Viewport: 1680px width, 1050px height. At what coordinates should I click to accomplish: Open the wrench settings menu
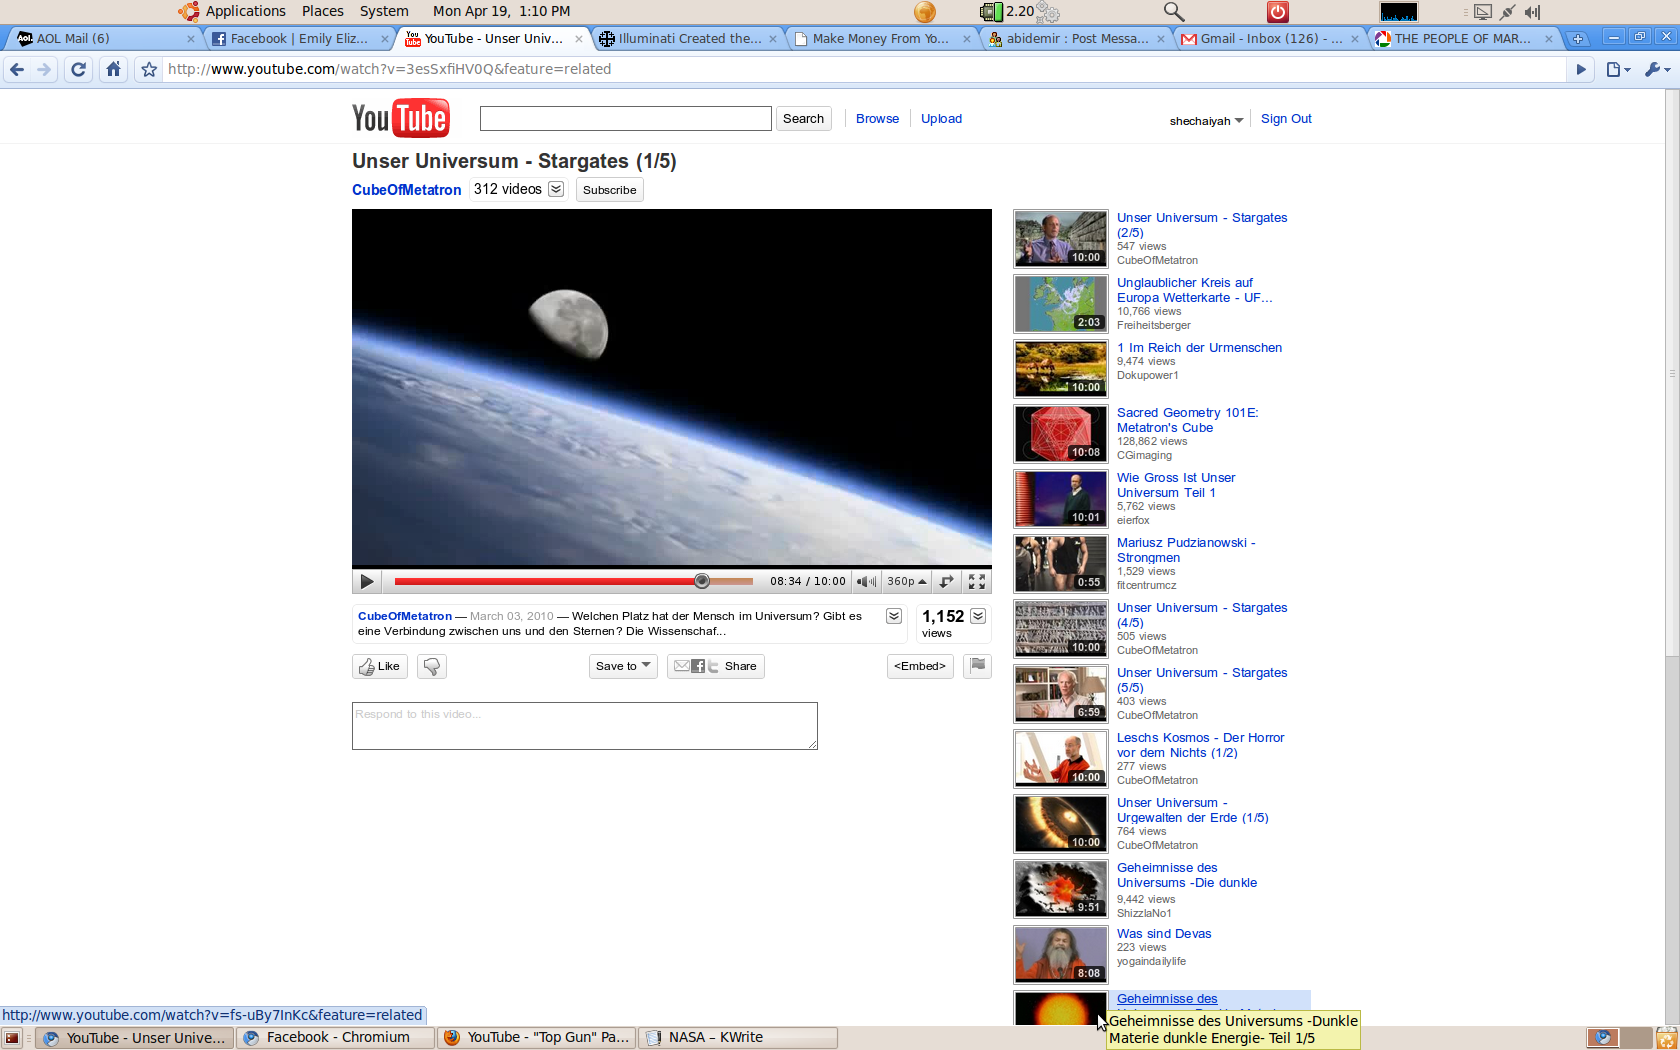(x=1657, y=69)
